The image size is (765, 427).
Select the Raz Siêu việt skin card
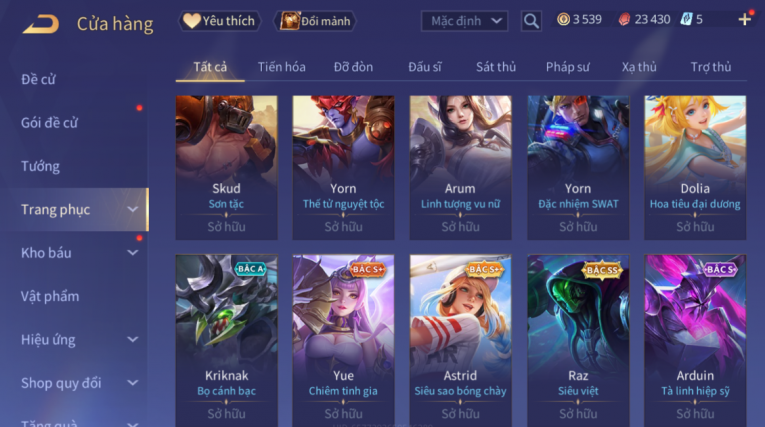tap(578, 340)
